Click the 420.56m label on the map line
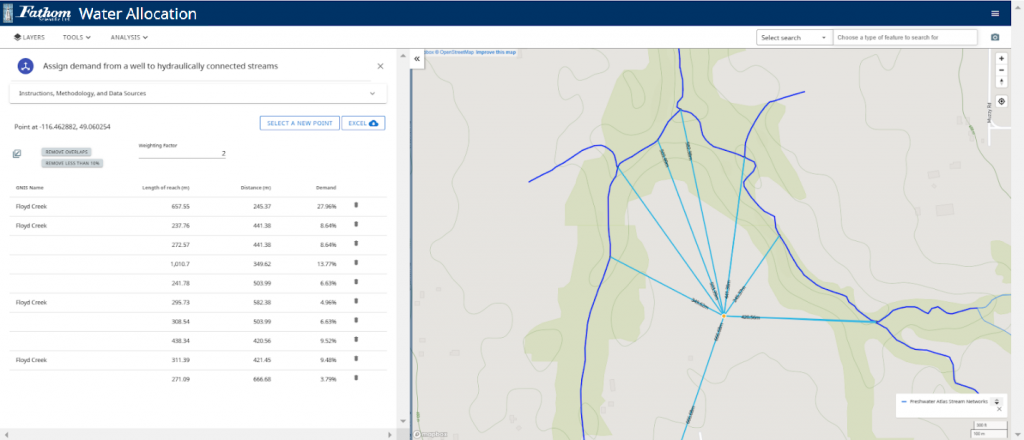 pos(752,317)
